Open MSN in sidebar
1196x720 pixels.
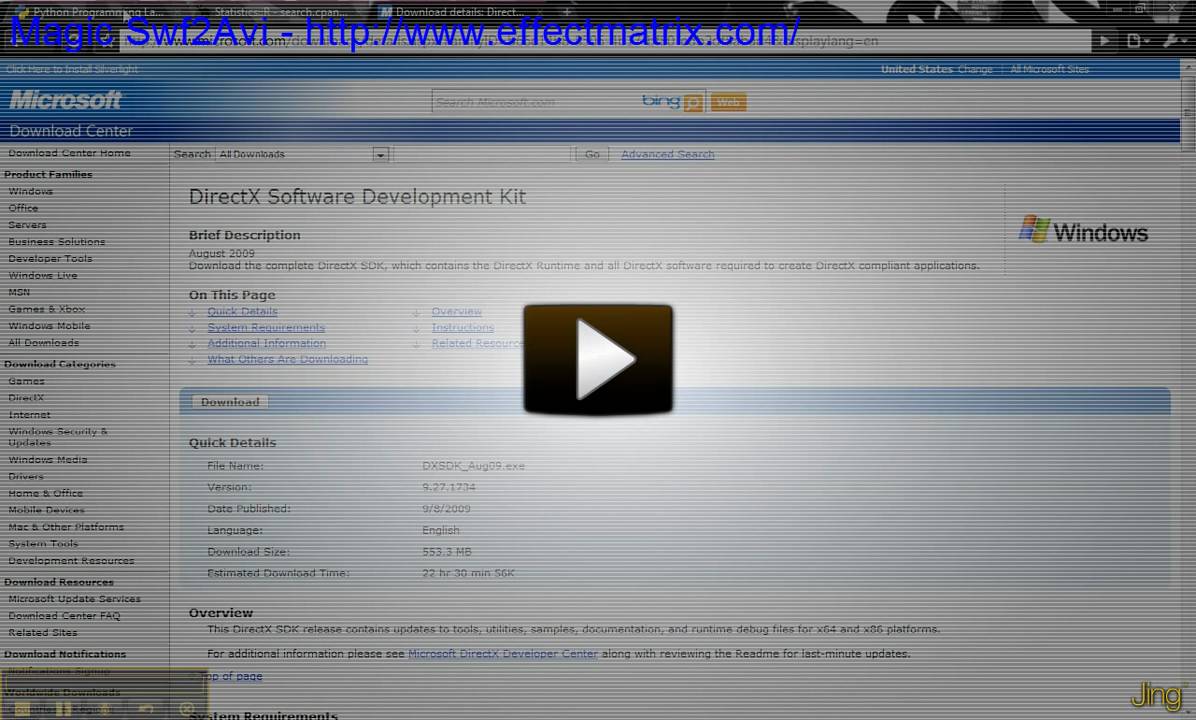(19, 292)
